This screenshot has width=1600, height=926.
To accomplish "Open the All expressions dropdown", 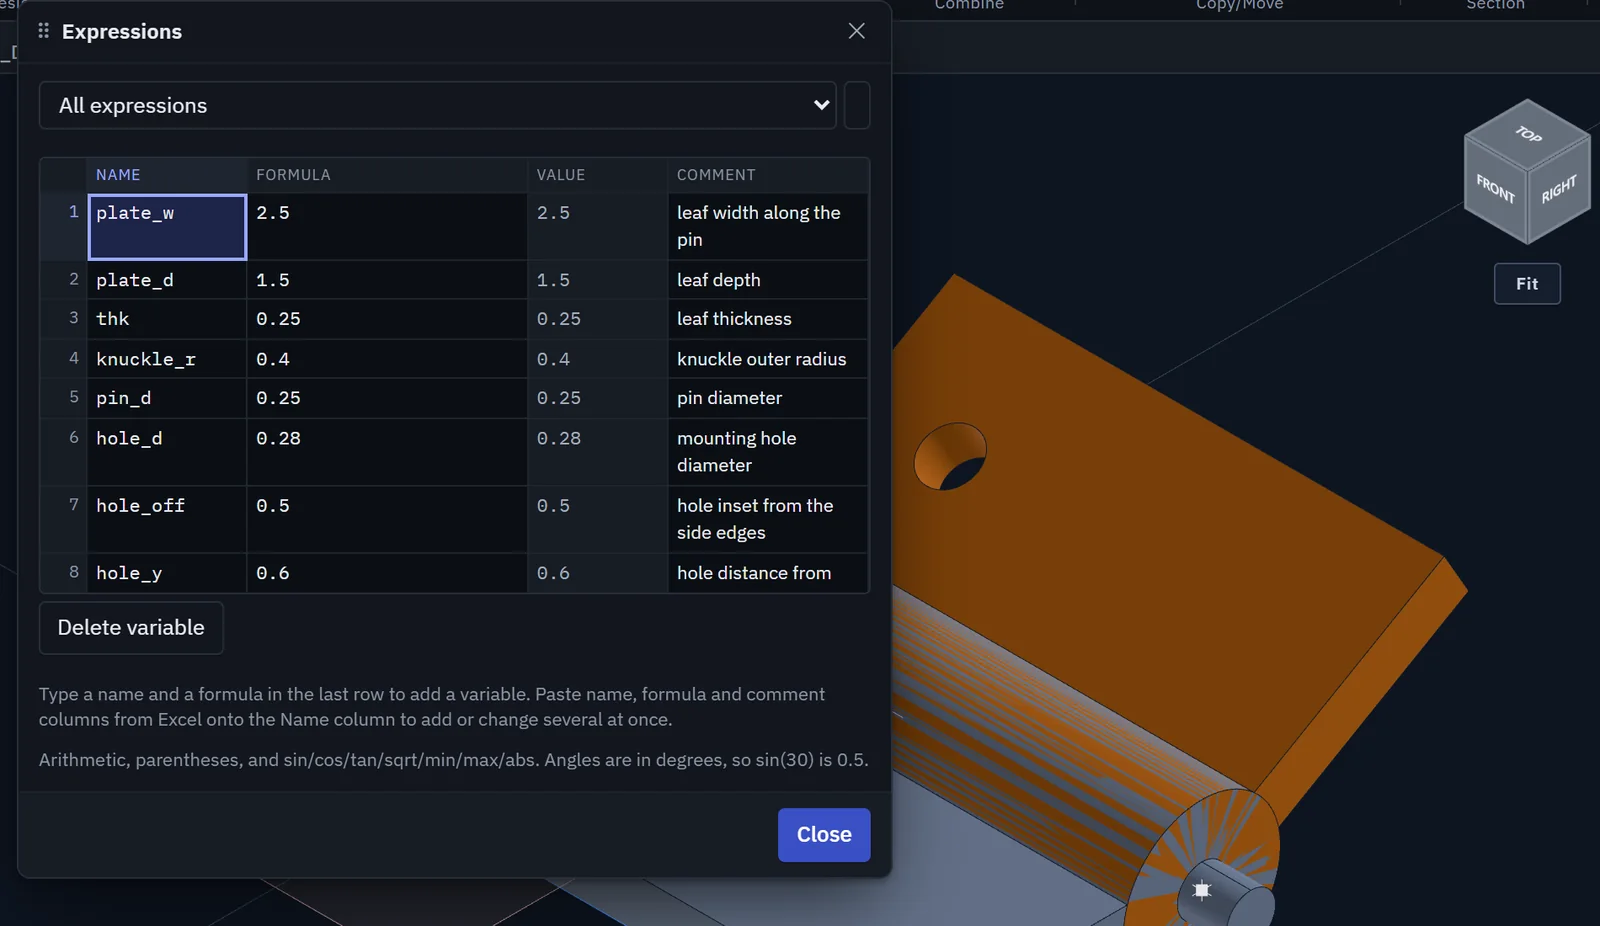I will [x=438, y=105].
